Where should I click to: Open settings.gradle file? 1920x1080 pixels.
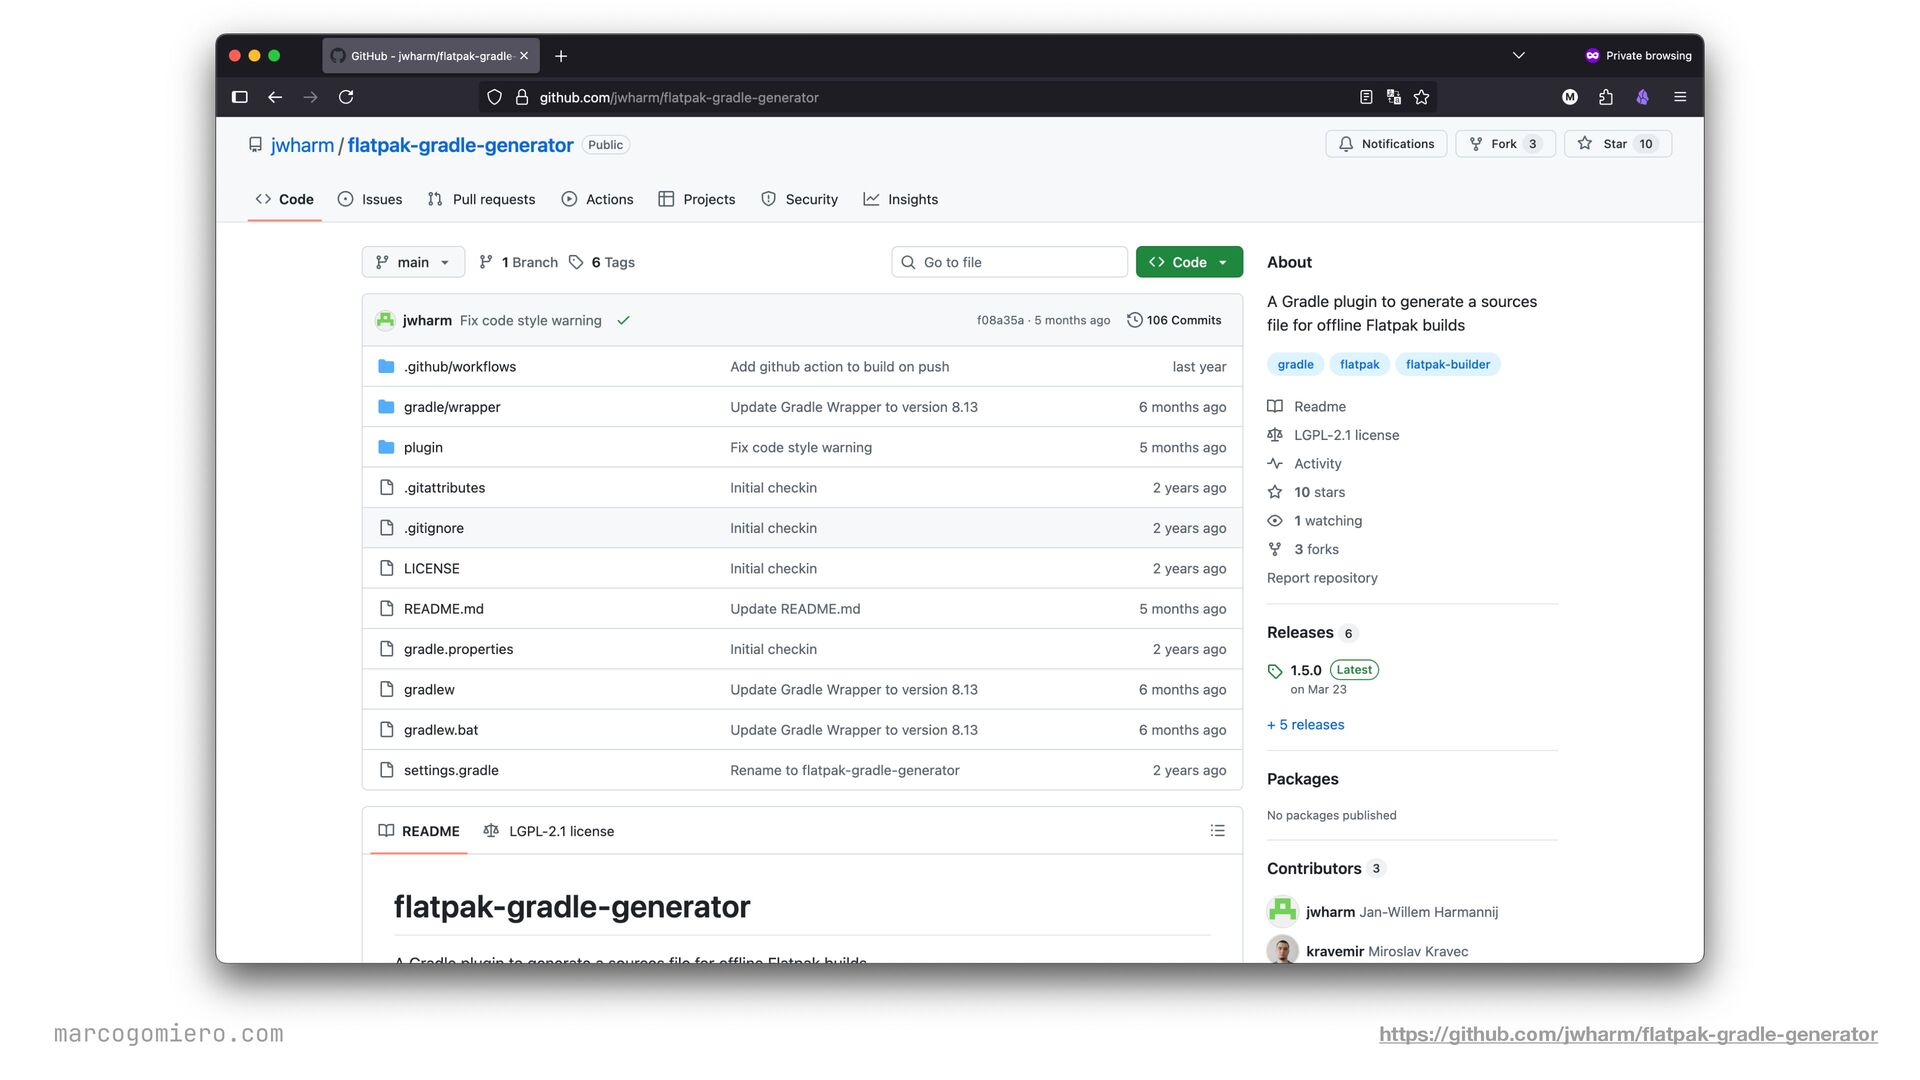[x=451, y=770]
